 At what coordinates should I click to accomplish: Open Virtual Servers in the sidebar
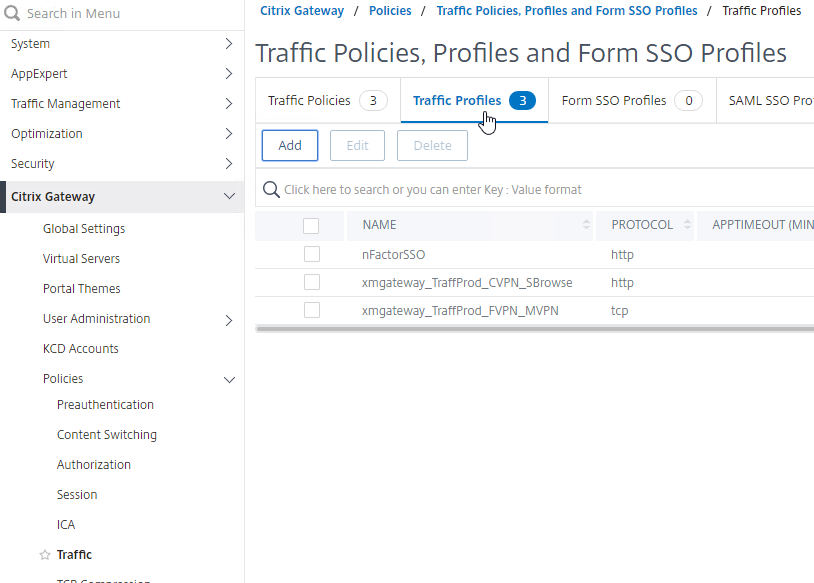[x=82, y=259]
